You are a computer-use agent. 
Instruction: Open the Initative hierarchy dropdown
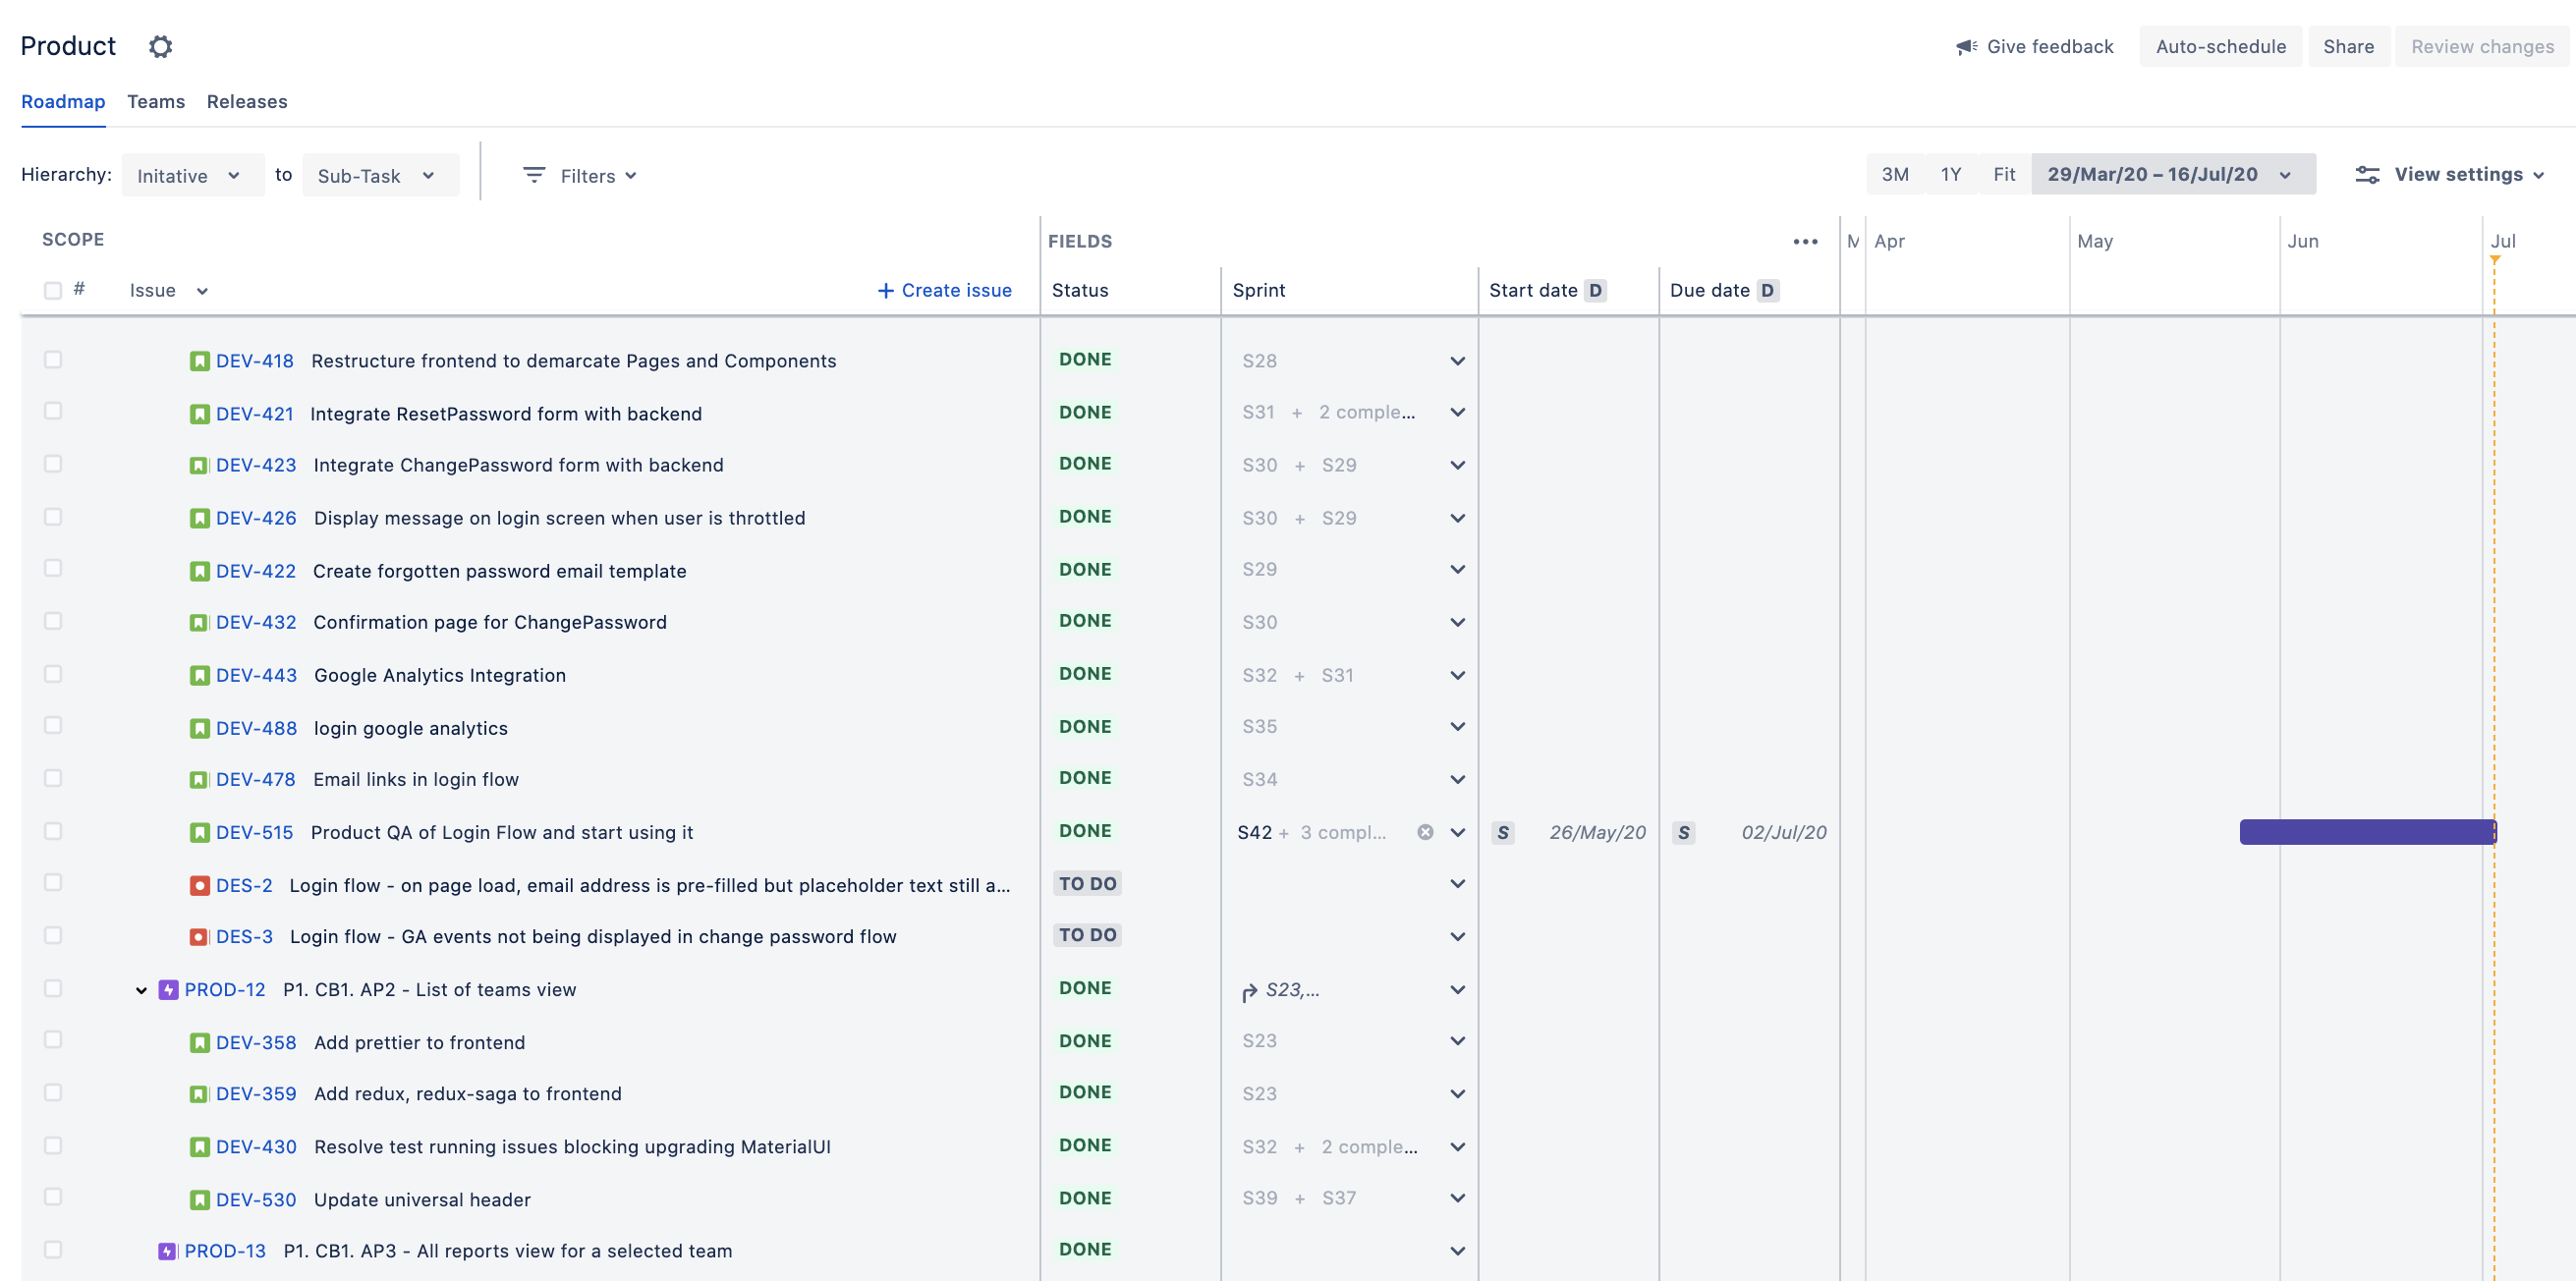coord(192,175)
